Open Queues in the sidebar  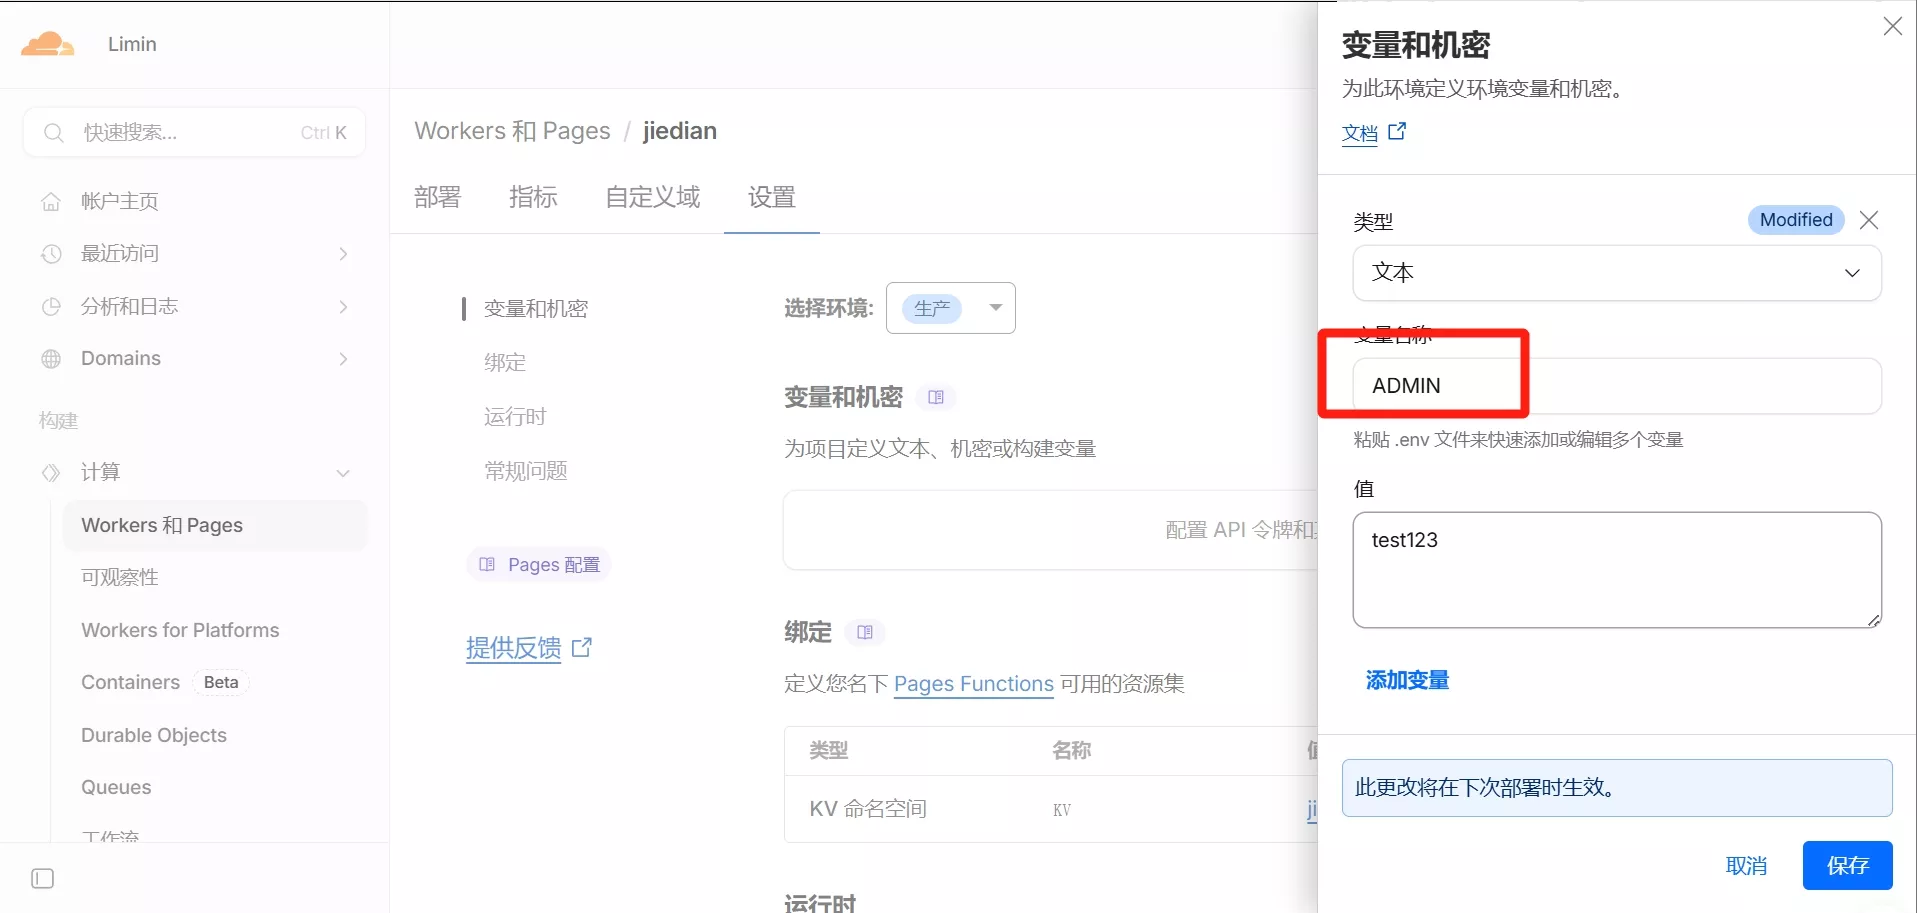coord(116,788)
